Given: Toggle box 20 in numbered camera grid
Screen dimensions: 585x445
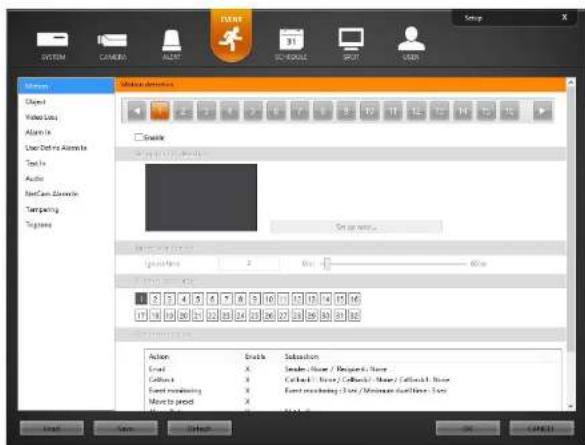Looking at the screenshot, I should [184, 316].
